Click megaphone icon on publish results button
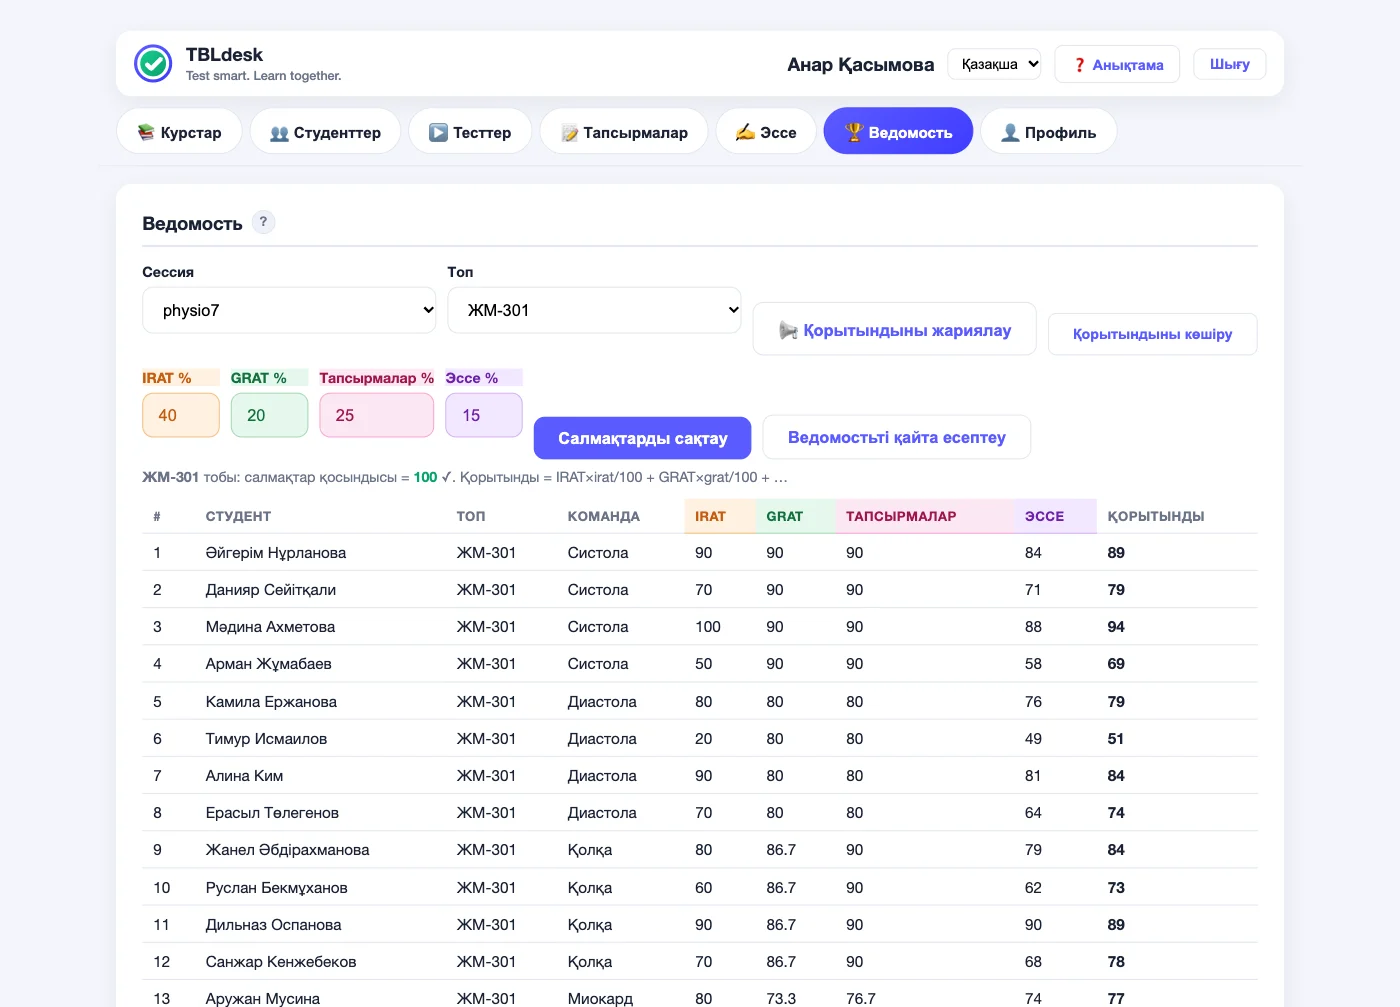The height and width of the screenshot is (1007, 1400). pos(788,330)
